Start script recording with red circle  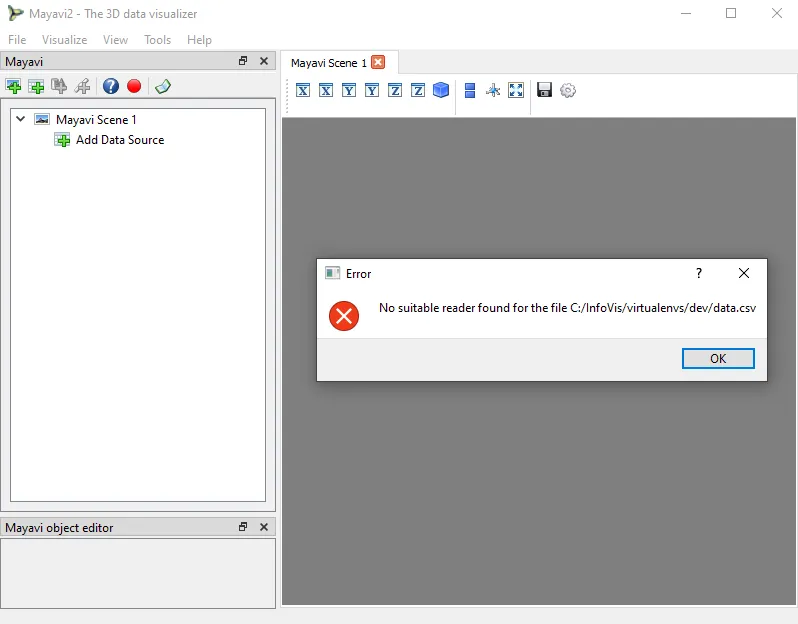click(134, 86)
